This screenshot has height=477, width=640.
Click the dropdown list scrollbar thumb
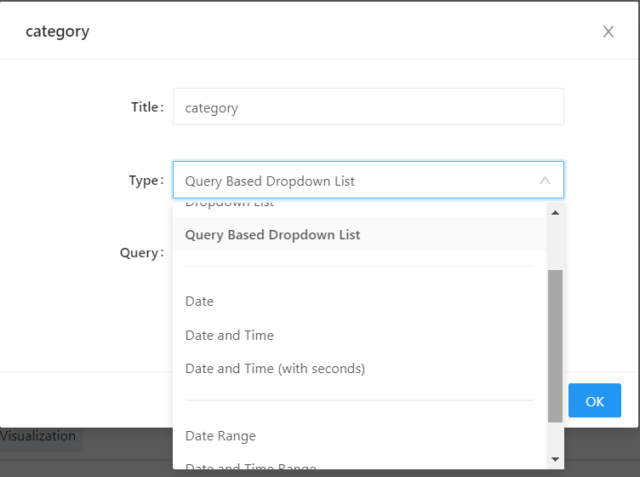tap(555, 346)
